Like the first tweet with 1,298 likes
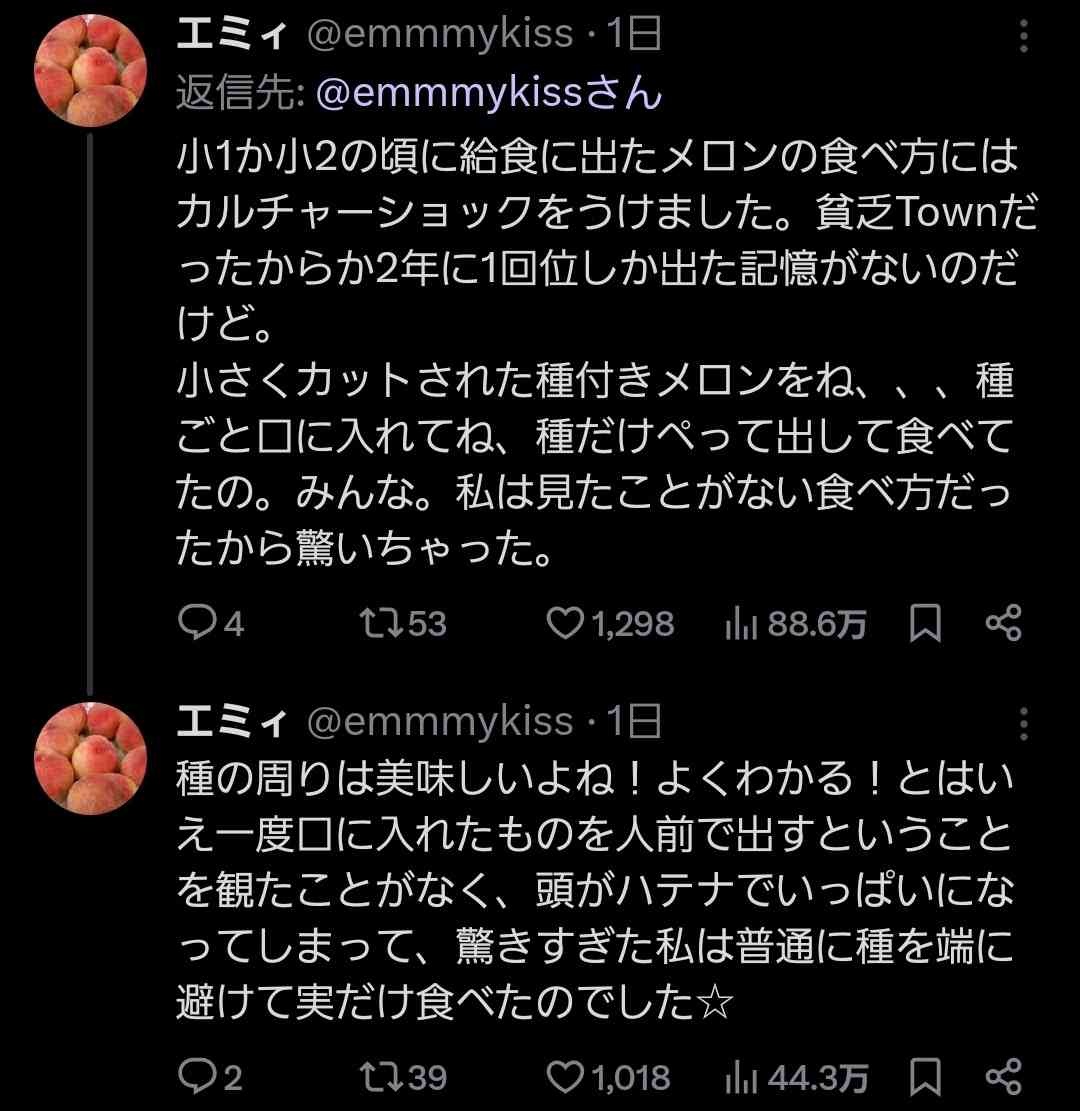Screen dimensions: 1080x1111 (x=568, y=624)
